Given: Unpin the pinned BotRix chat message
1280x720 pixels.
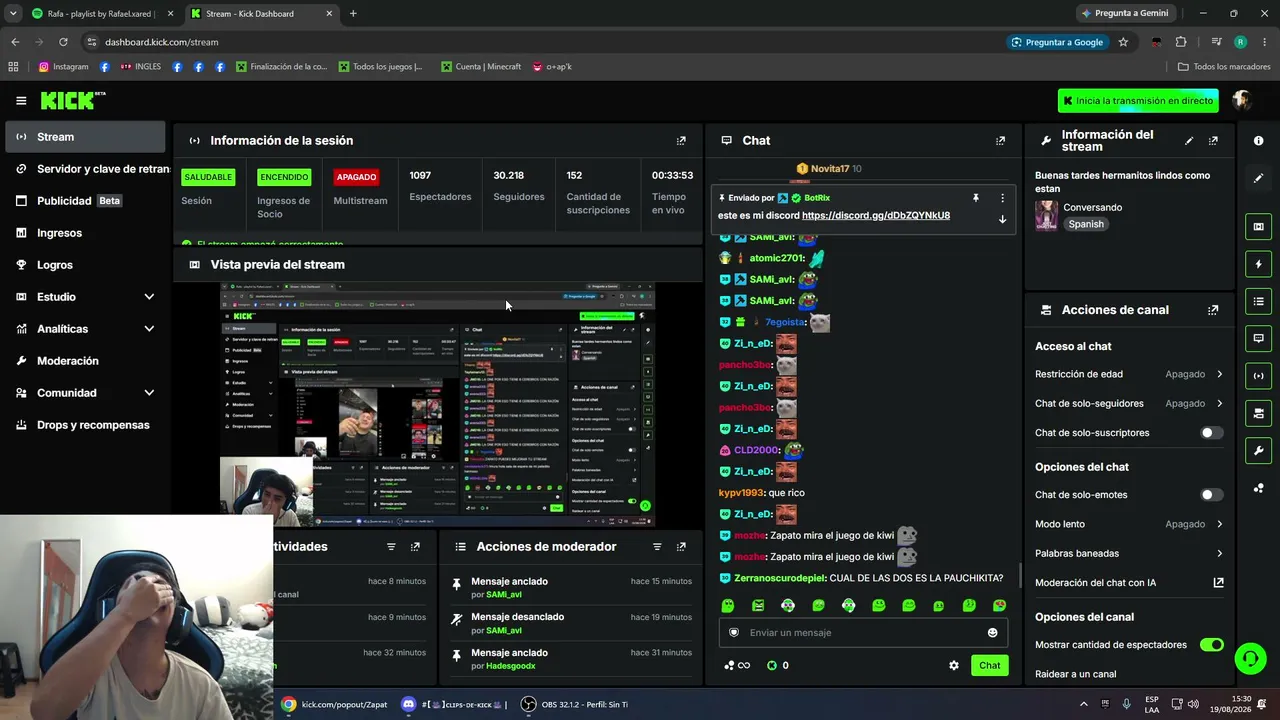Looking at the screenshot, I should 976,198.
